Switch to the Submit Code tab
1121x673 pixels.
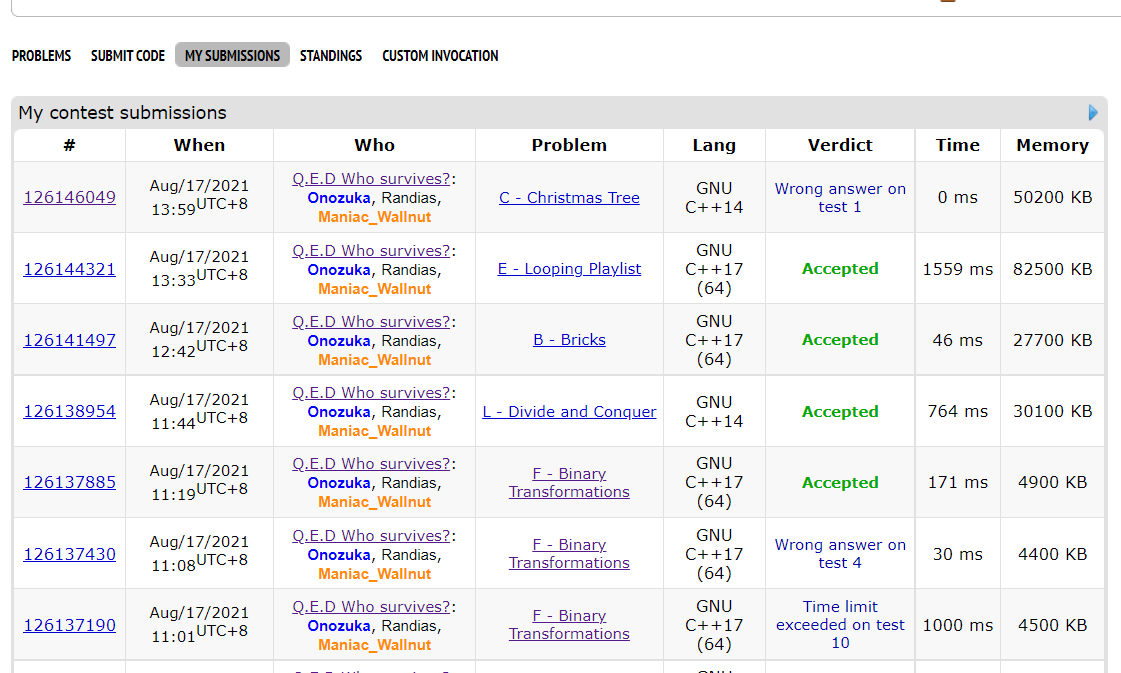pyautogui.click(x=128, y=56)
